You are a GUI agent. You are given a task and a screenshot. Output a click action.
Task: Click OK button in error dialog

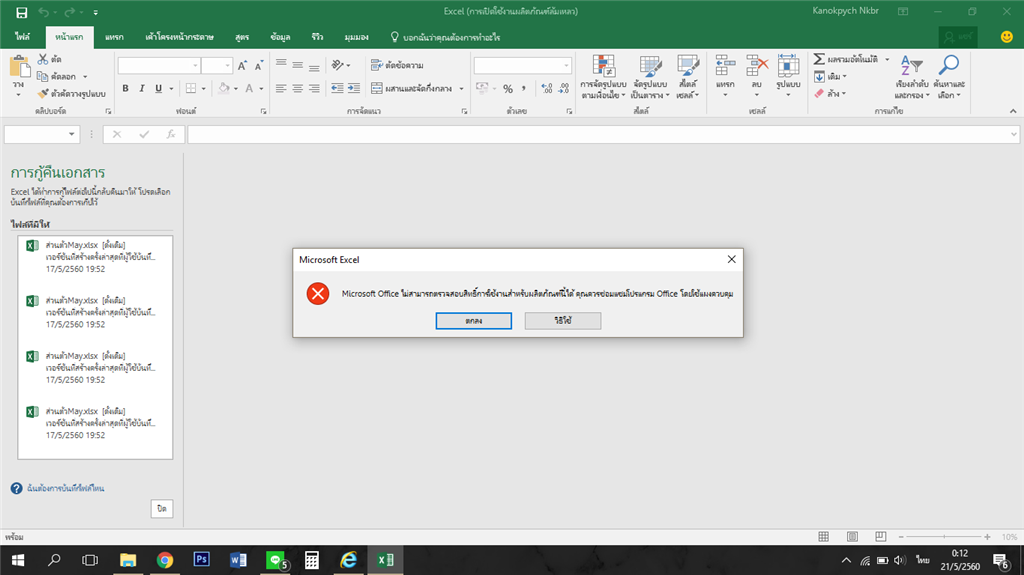[x=473, y=321]
